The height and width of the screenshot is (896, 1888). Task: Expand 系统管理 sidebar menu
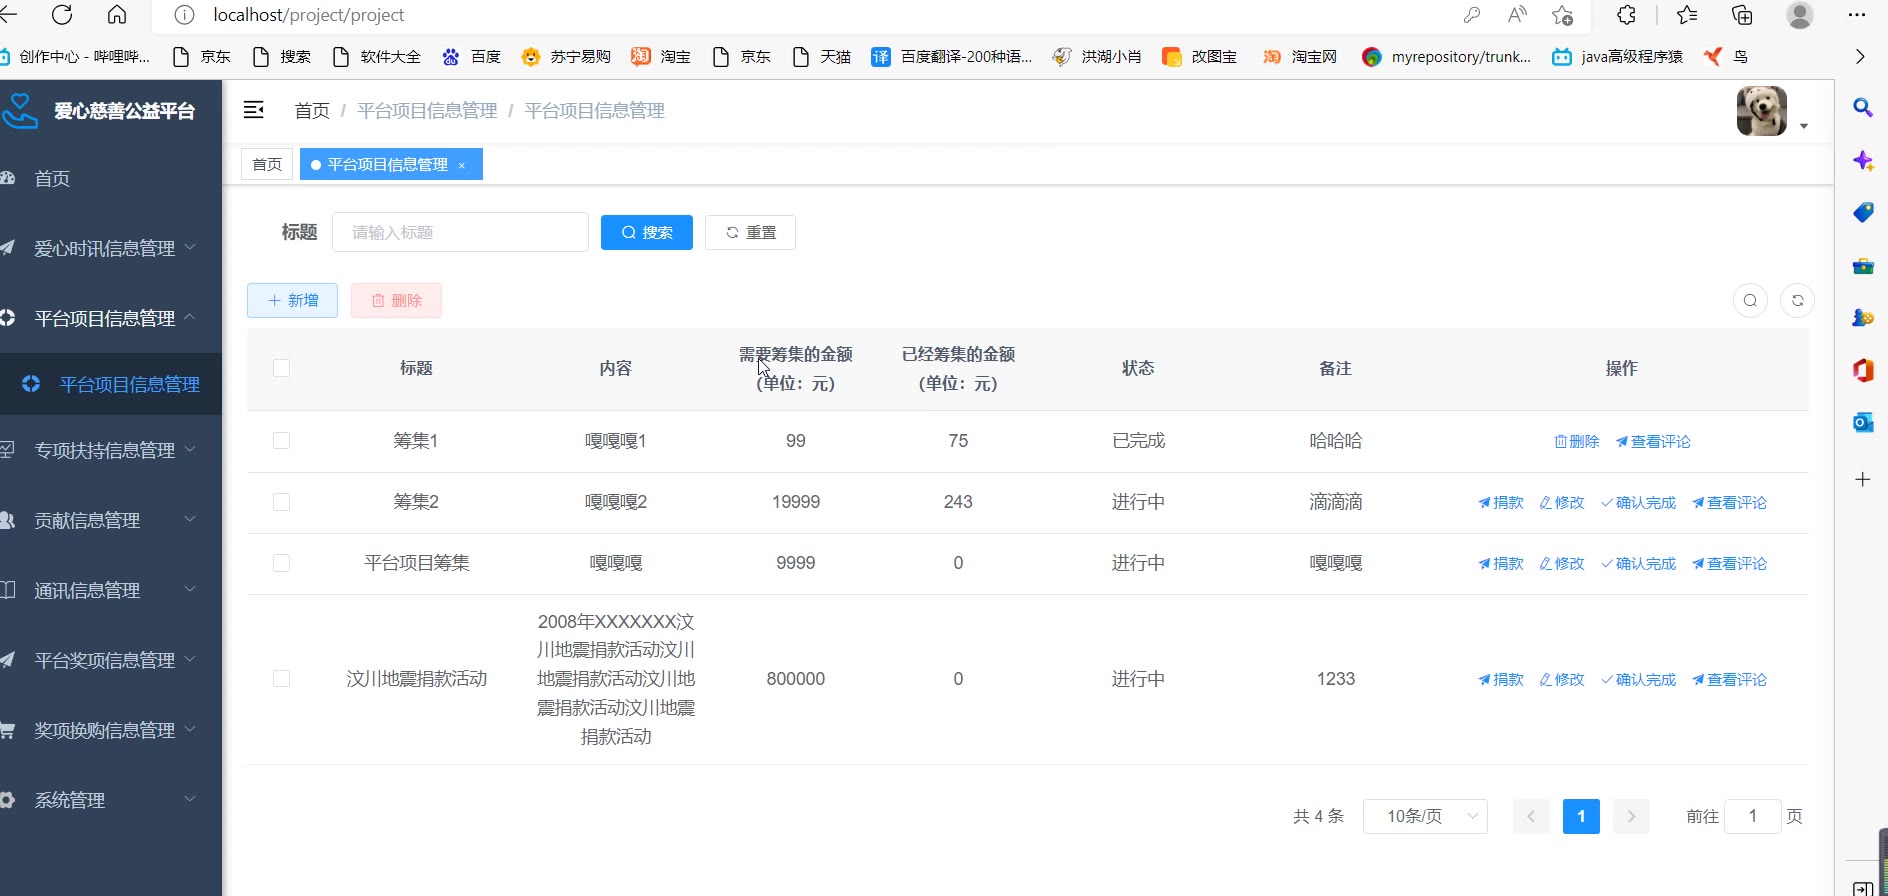(x=110, y=800)
